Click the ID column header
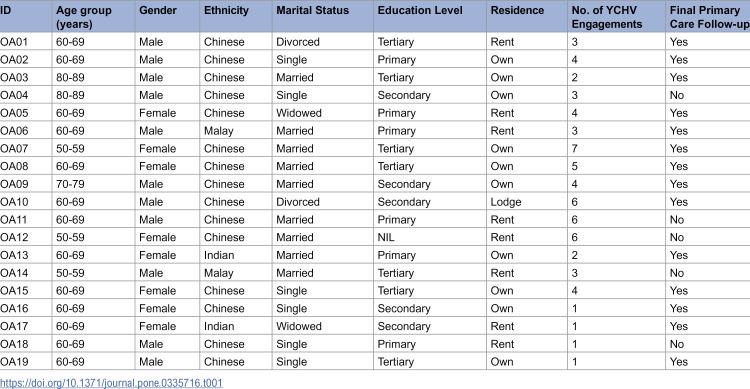Screen dimensions: 750x389 pos(25,17)
